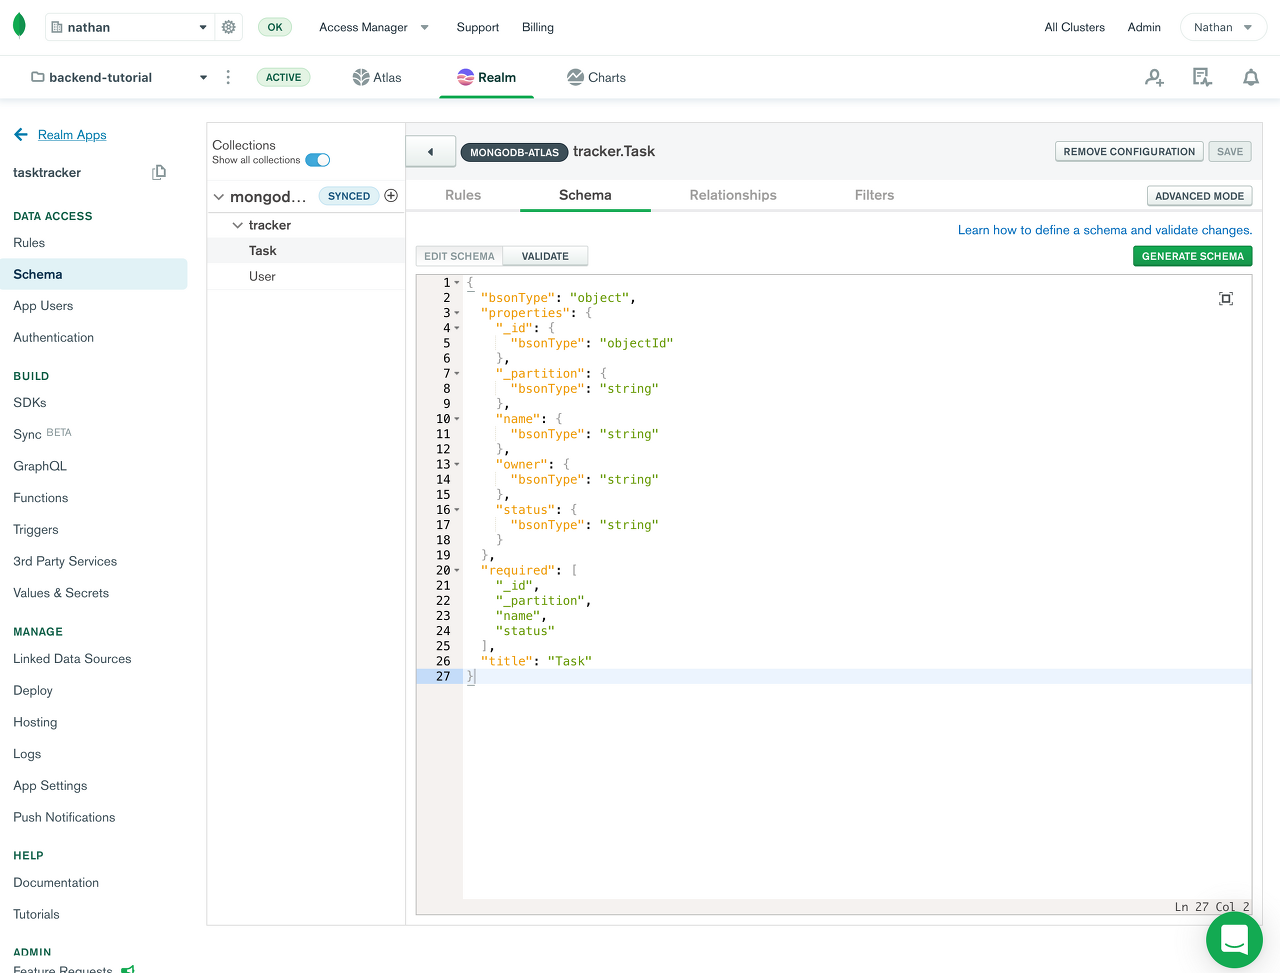The height and width of the screenshot is (973, 1280).
Task: Go to Realm Apps link
Action: pos(72,135)
